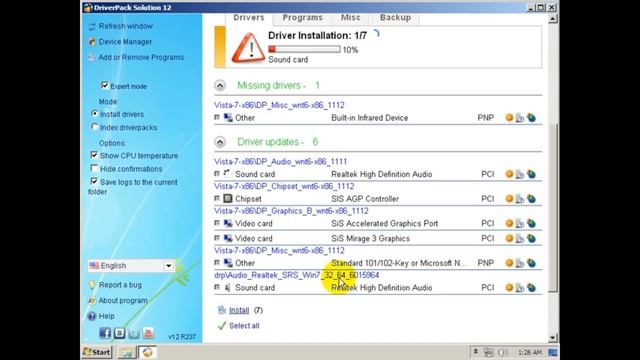
Task: Check the Standard 101/102-Key row checkbox
Action: coord(217,262)
